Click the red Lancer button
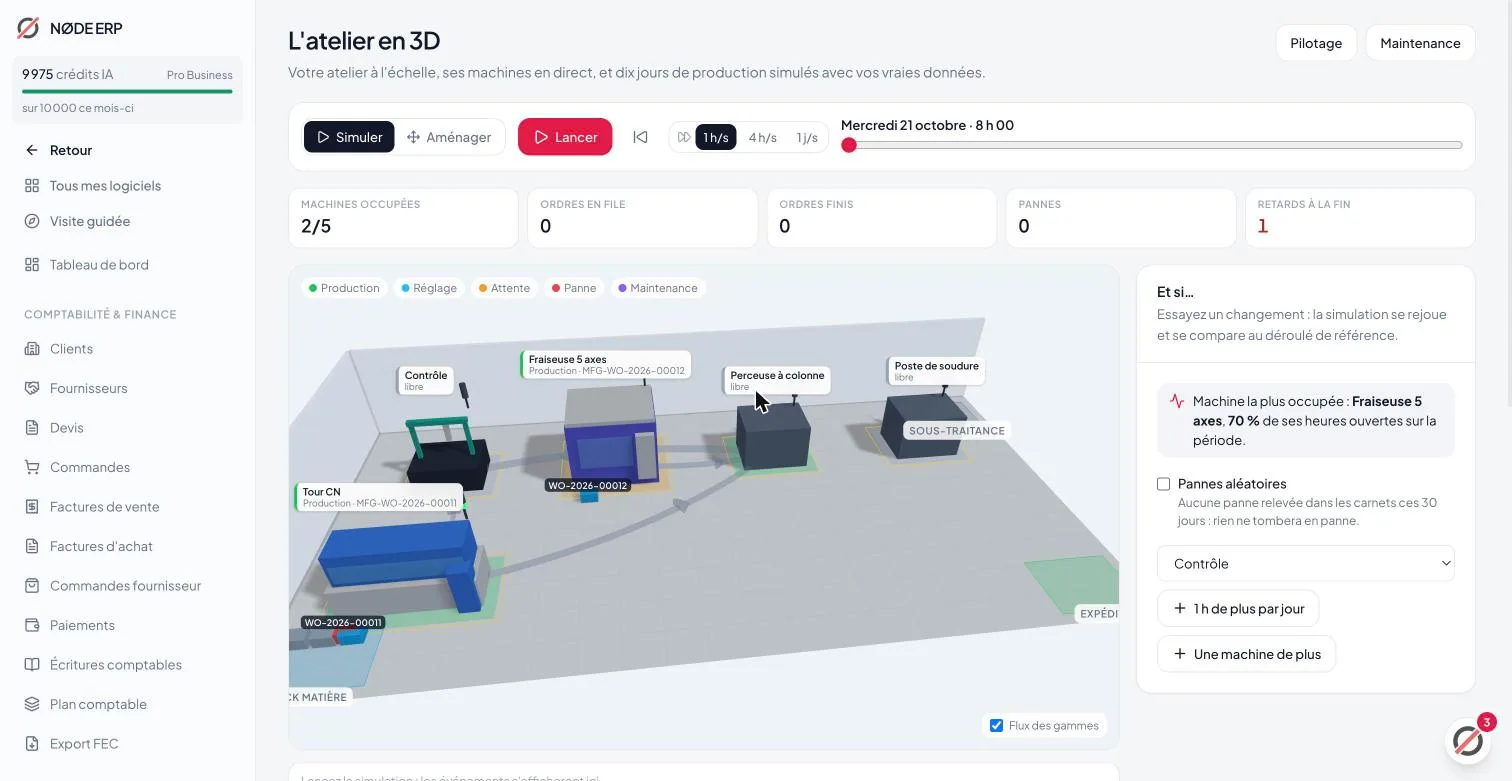1512x781 pixels. click(565, 137)
